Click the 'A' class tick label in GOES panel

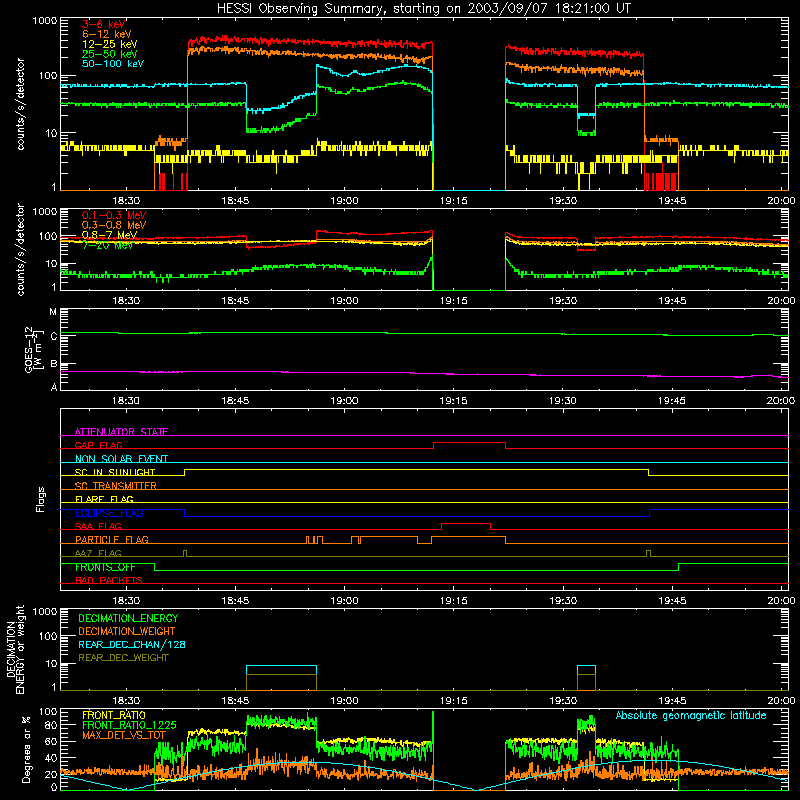(54, 387)
